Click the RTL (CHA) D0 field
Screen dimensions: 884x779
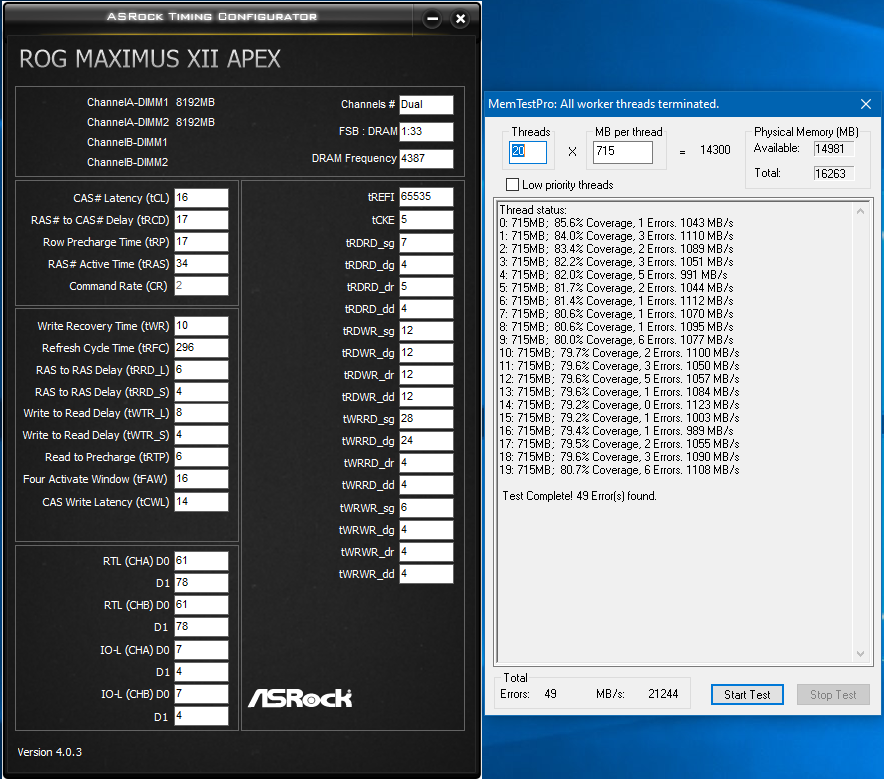[x=201, y=561]
